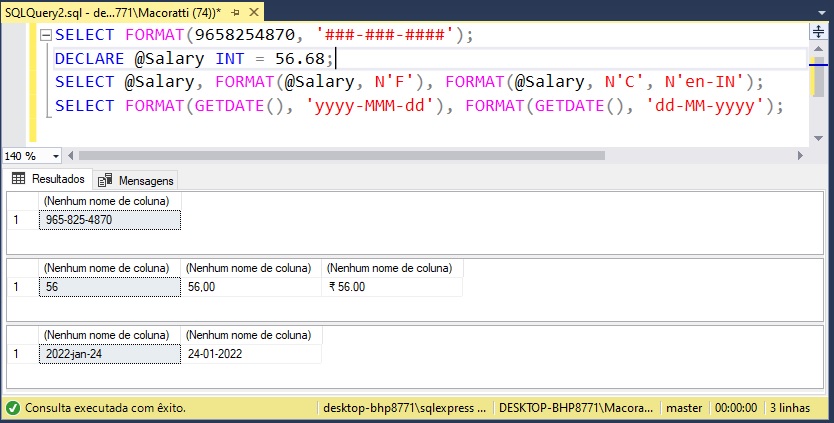This screenshot has width=834, height=423.
Task: Click the server name desktop-bhp8771\sqlexpress
Action: tap(404, 408)
